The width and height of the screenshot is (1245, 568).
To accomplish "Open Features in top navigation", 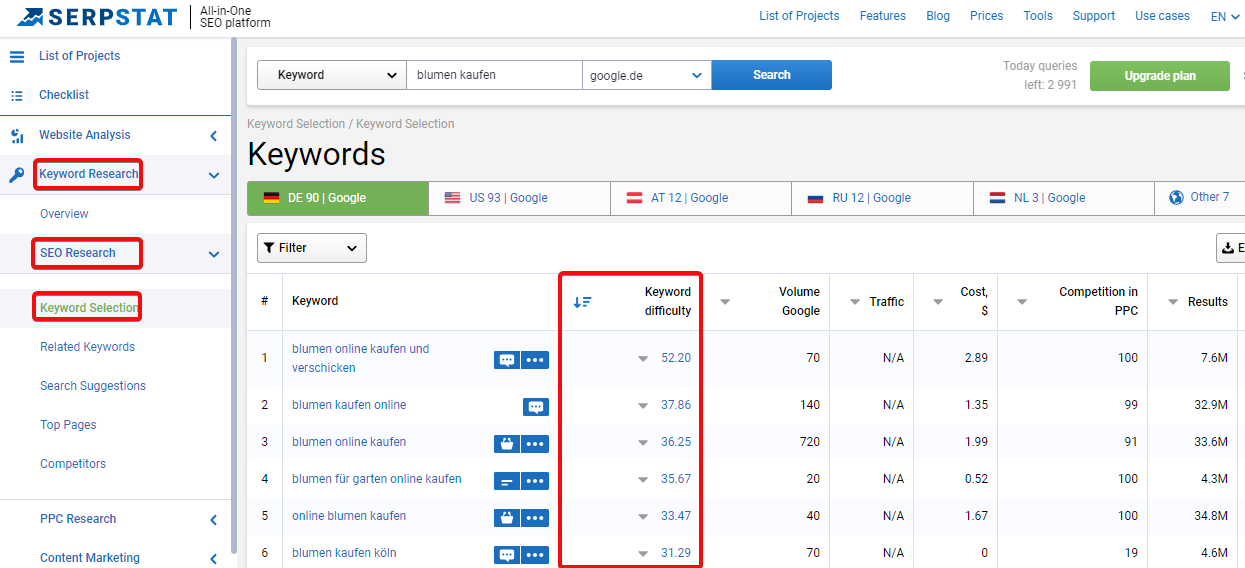I will (x=883, y=16).
